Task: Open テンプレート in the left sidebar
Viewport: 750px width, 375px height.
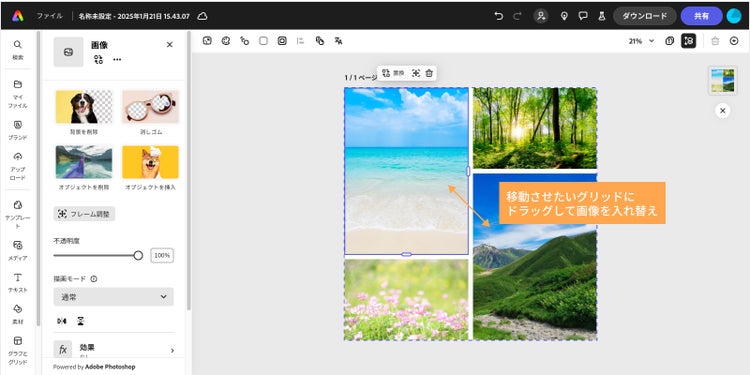Action: coord(18,214)
